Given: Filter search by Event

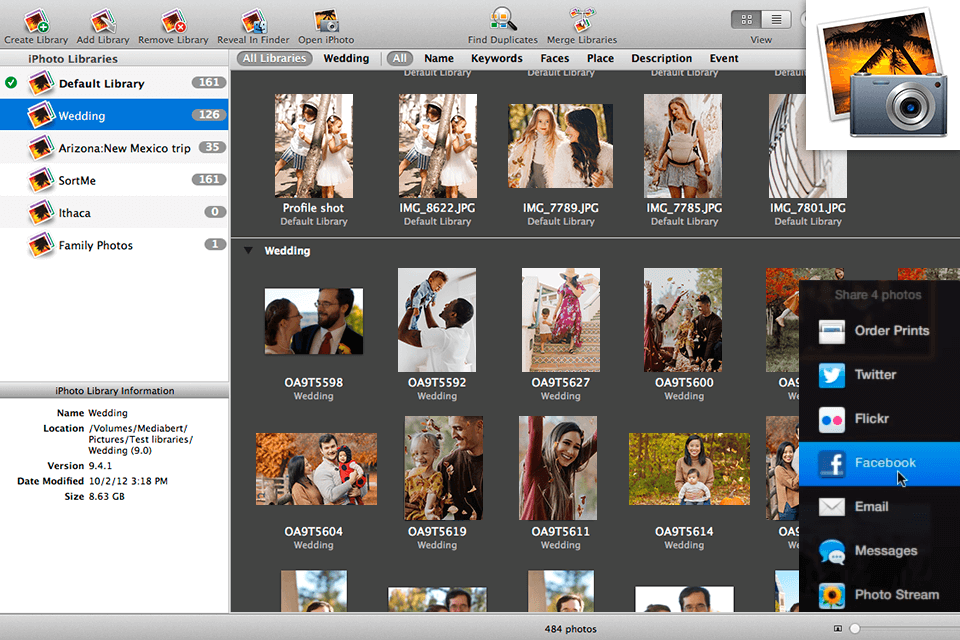Looking at the screenshot, I should tap(724, 58).
